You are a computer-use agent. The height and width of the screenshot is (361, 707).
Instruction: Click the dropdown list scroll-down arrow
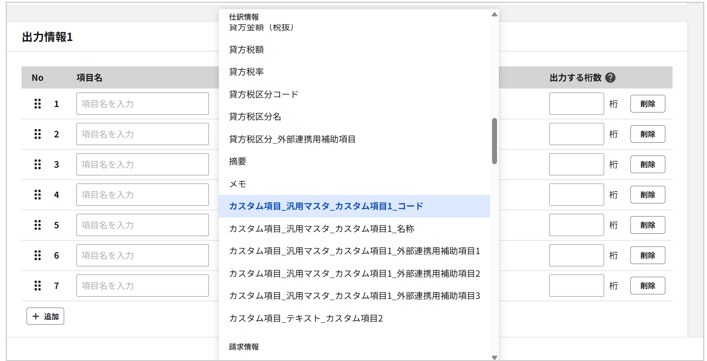point(494,357)
